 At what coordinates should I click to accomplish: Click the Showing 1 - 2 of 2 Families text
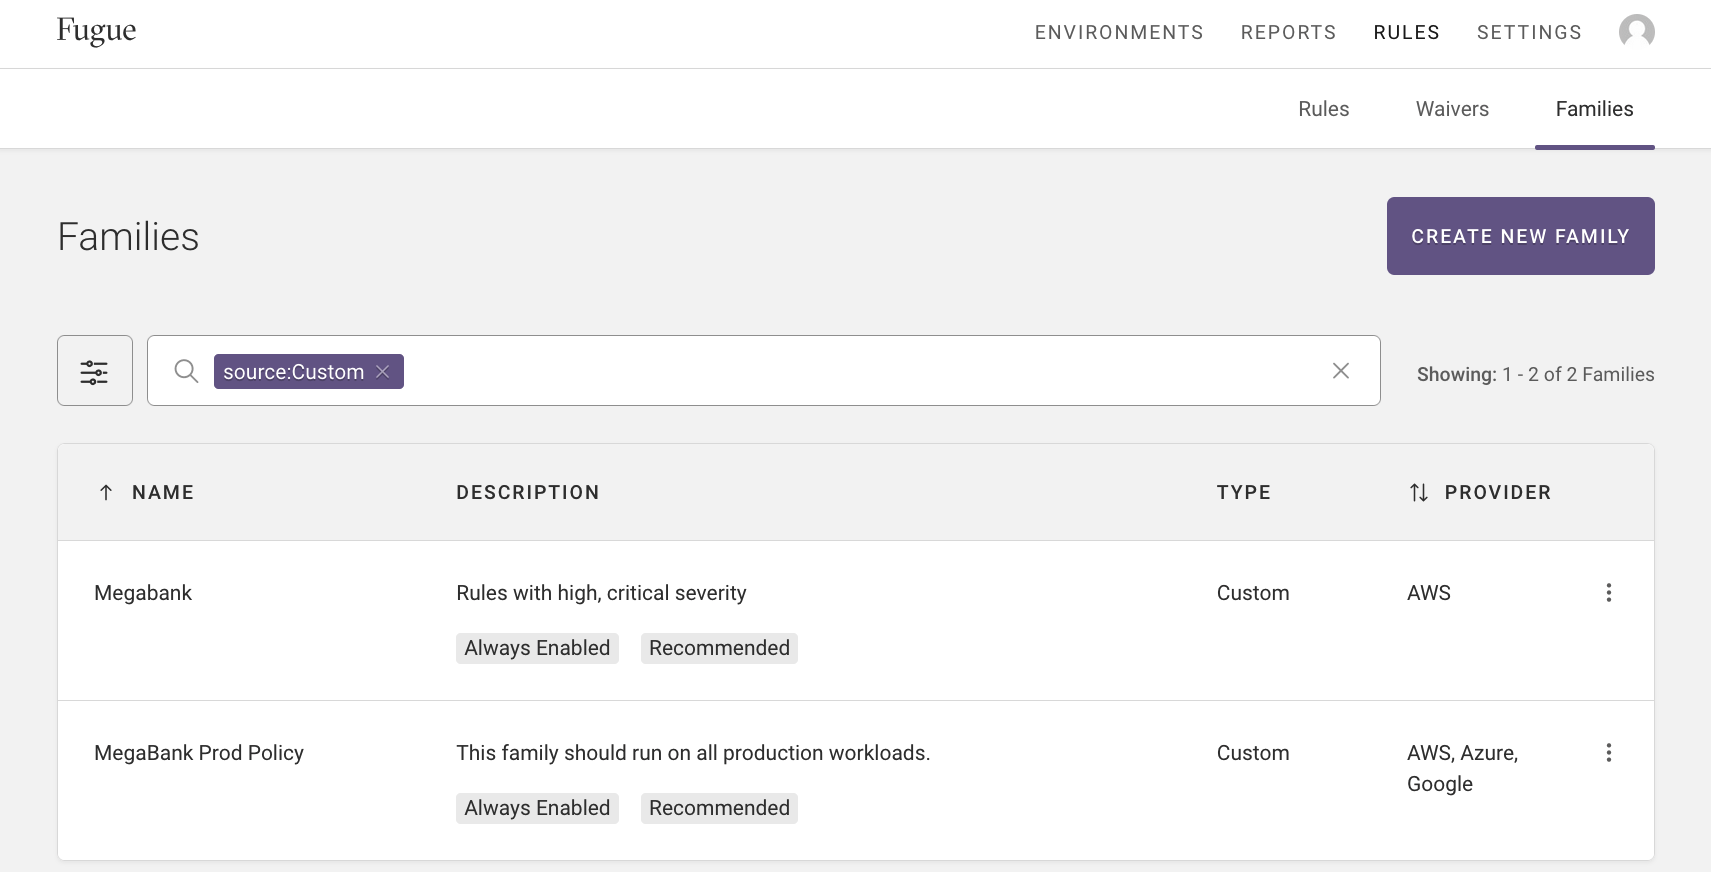click(1535, 374)
